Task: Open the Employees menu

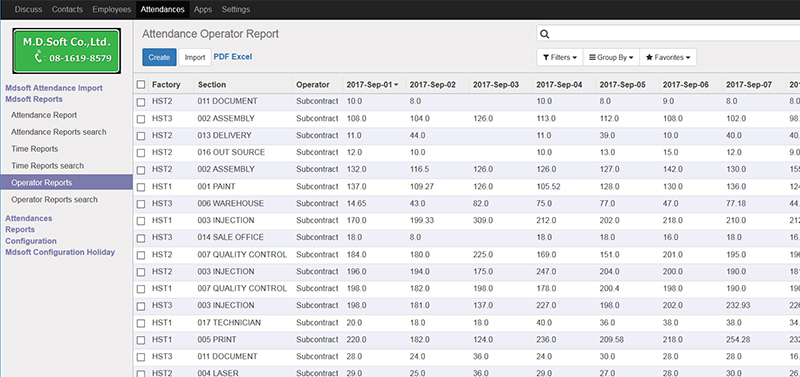Action: [x=112, y=9]
